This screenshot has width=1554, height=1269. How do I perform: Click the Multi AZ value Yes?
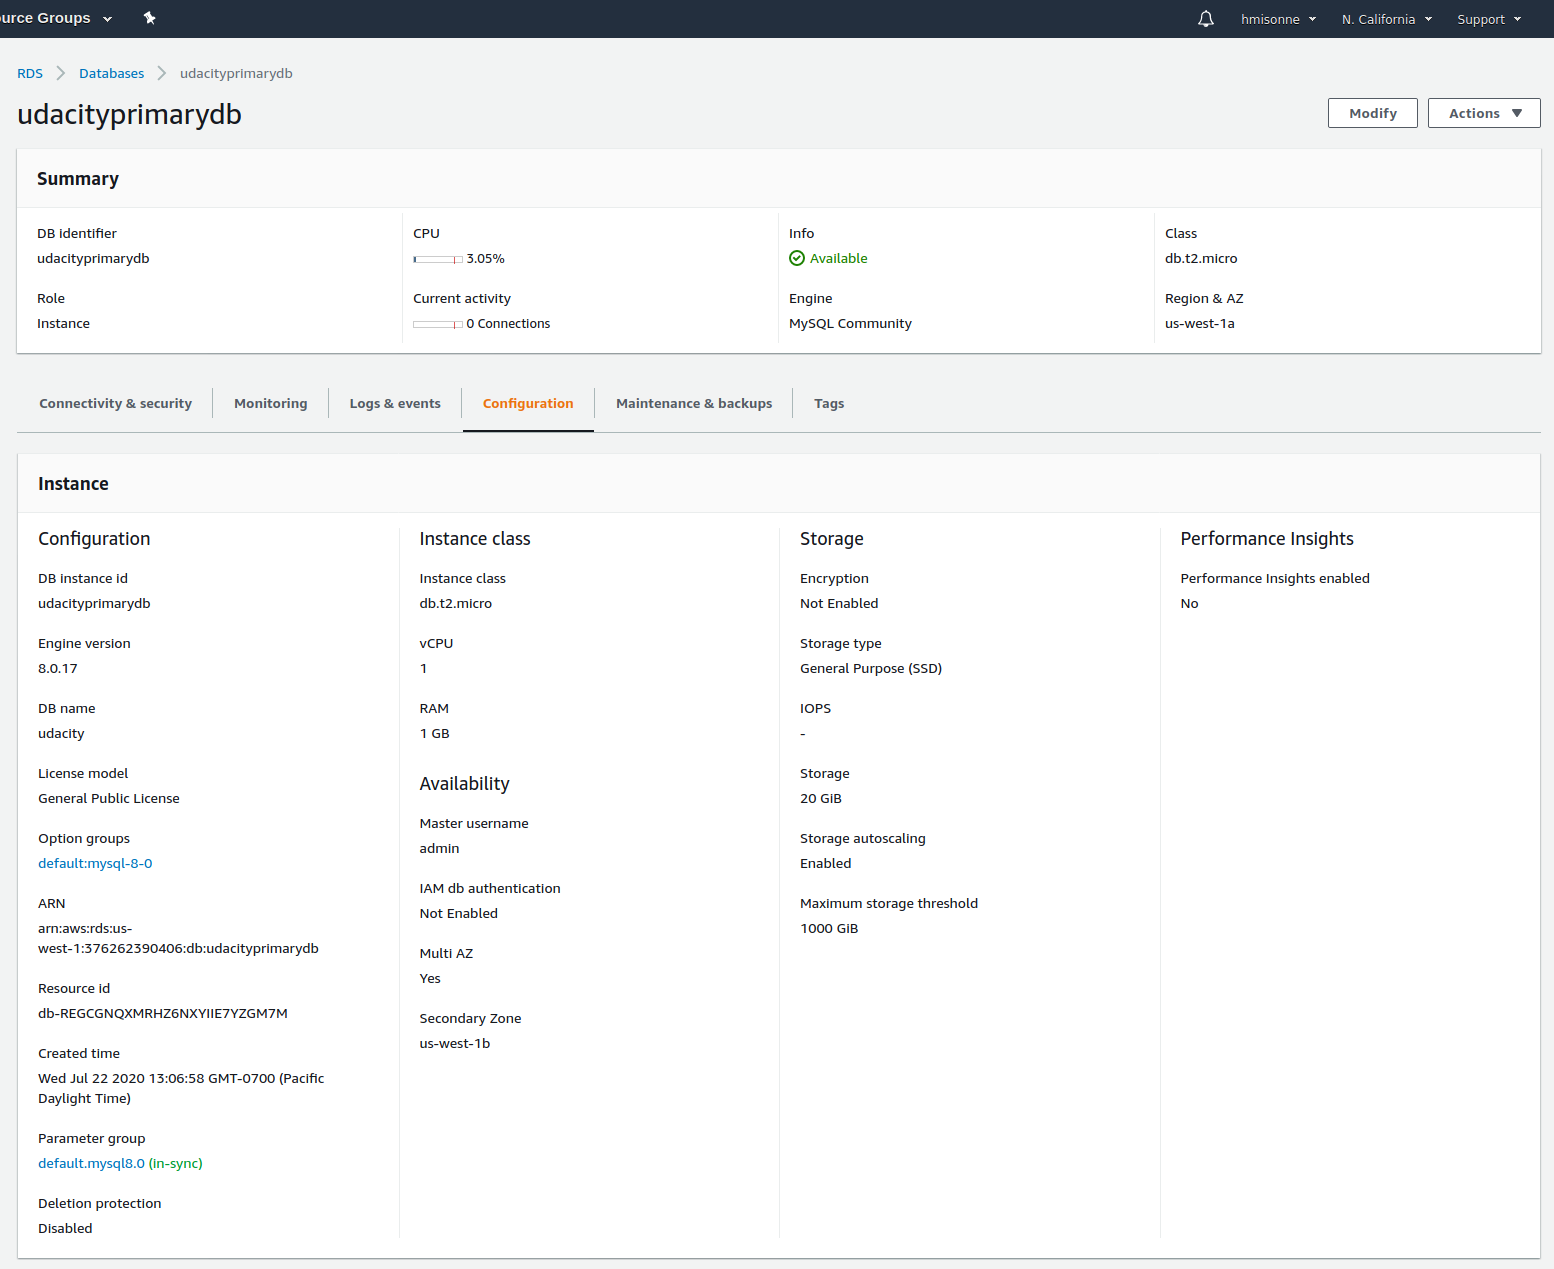[x=430, y=978]
